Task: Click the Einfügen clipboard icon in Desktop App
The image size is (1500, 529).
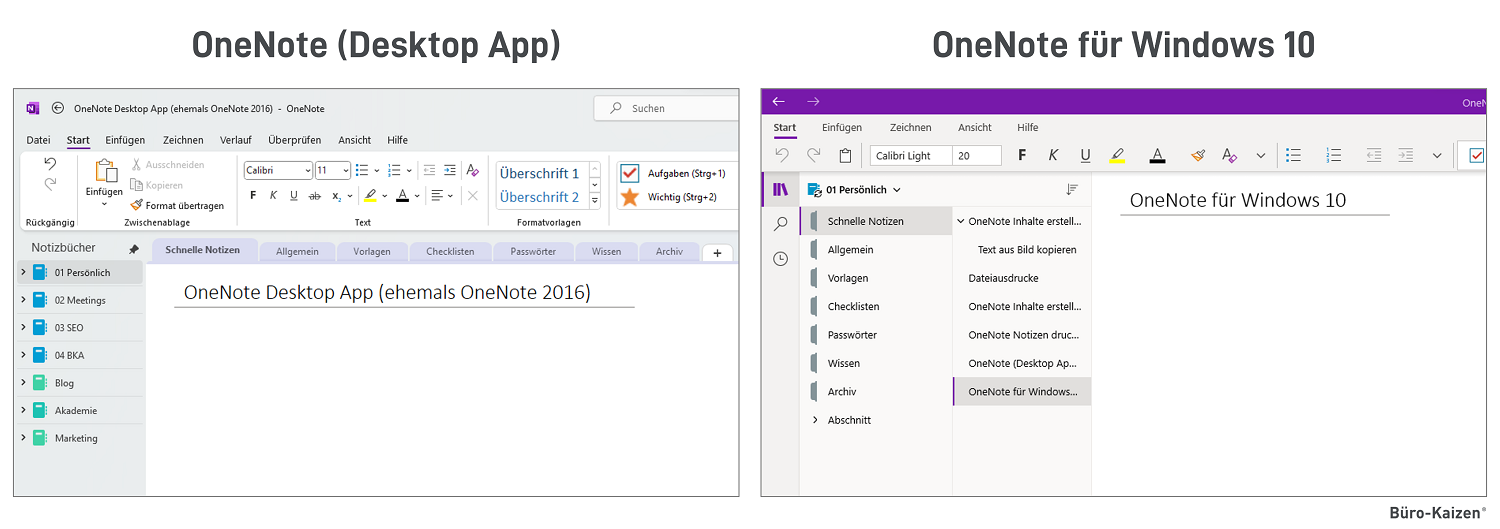Action: tap(105, 171)
